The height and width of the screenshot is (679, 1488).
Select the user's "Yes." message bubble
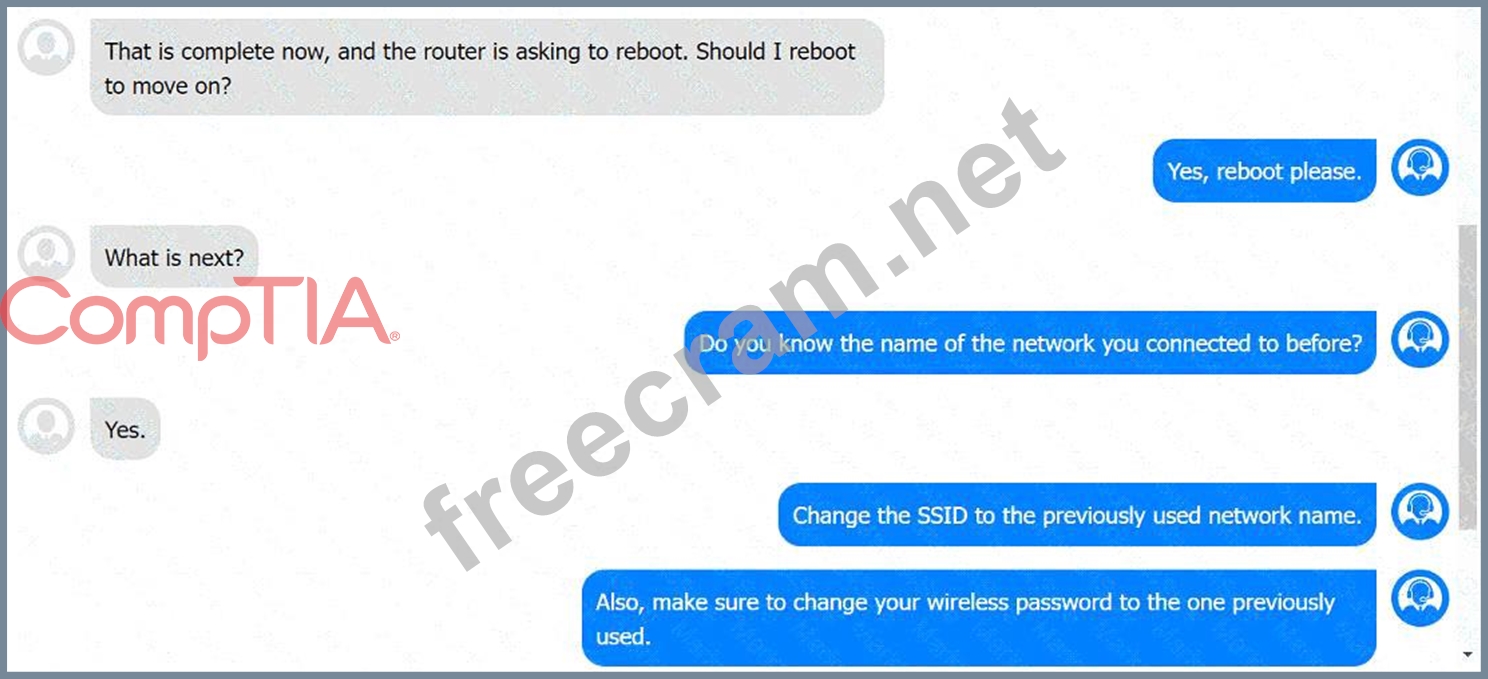pyautogui.click(x=125, y=429)
